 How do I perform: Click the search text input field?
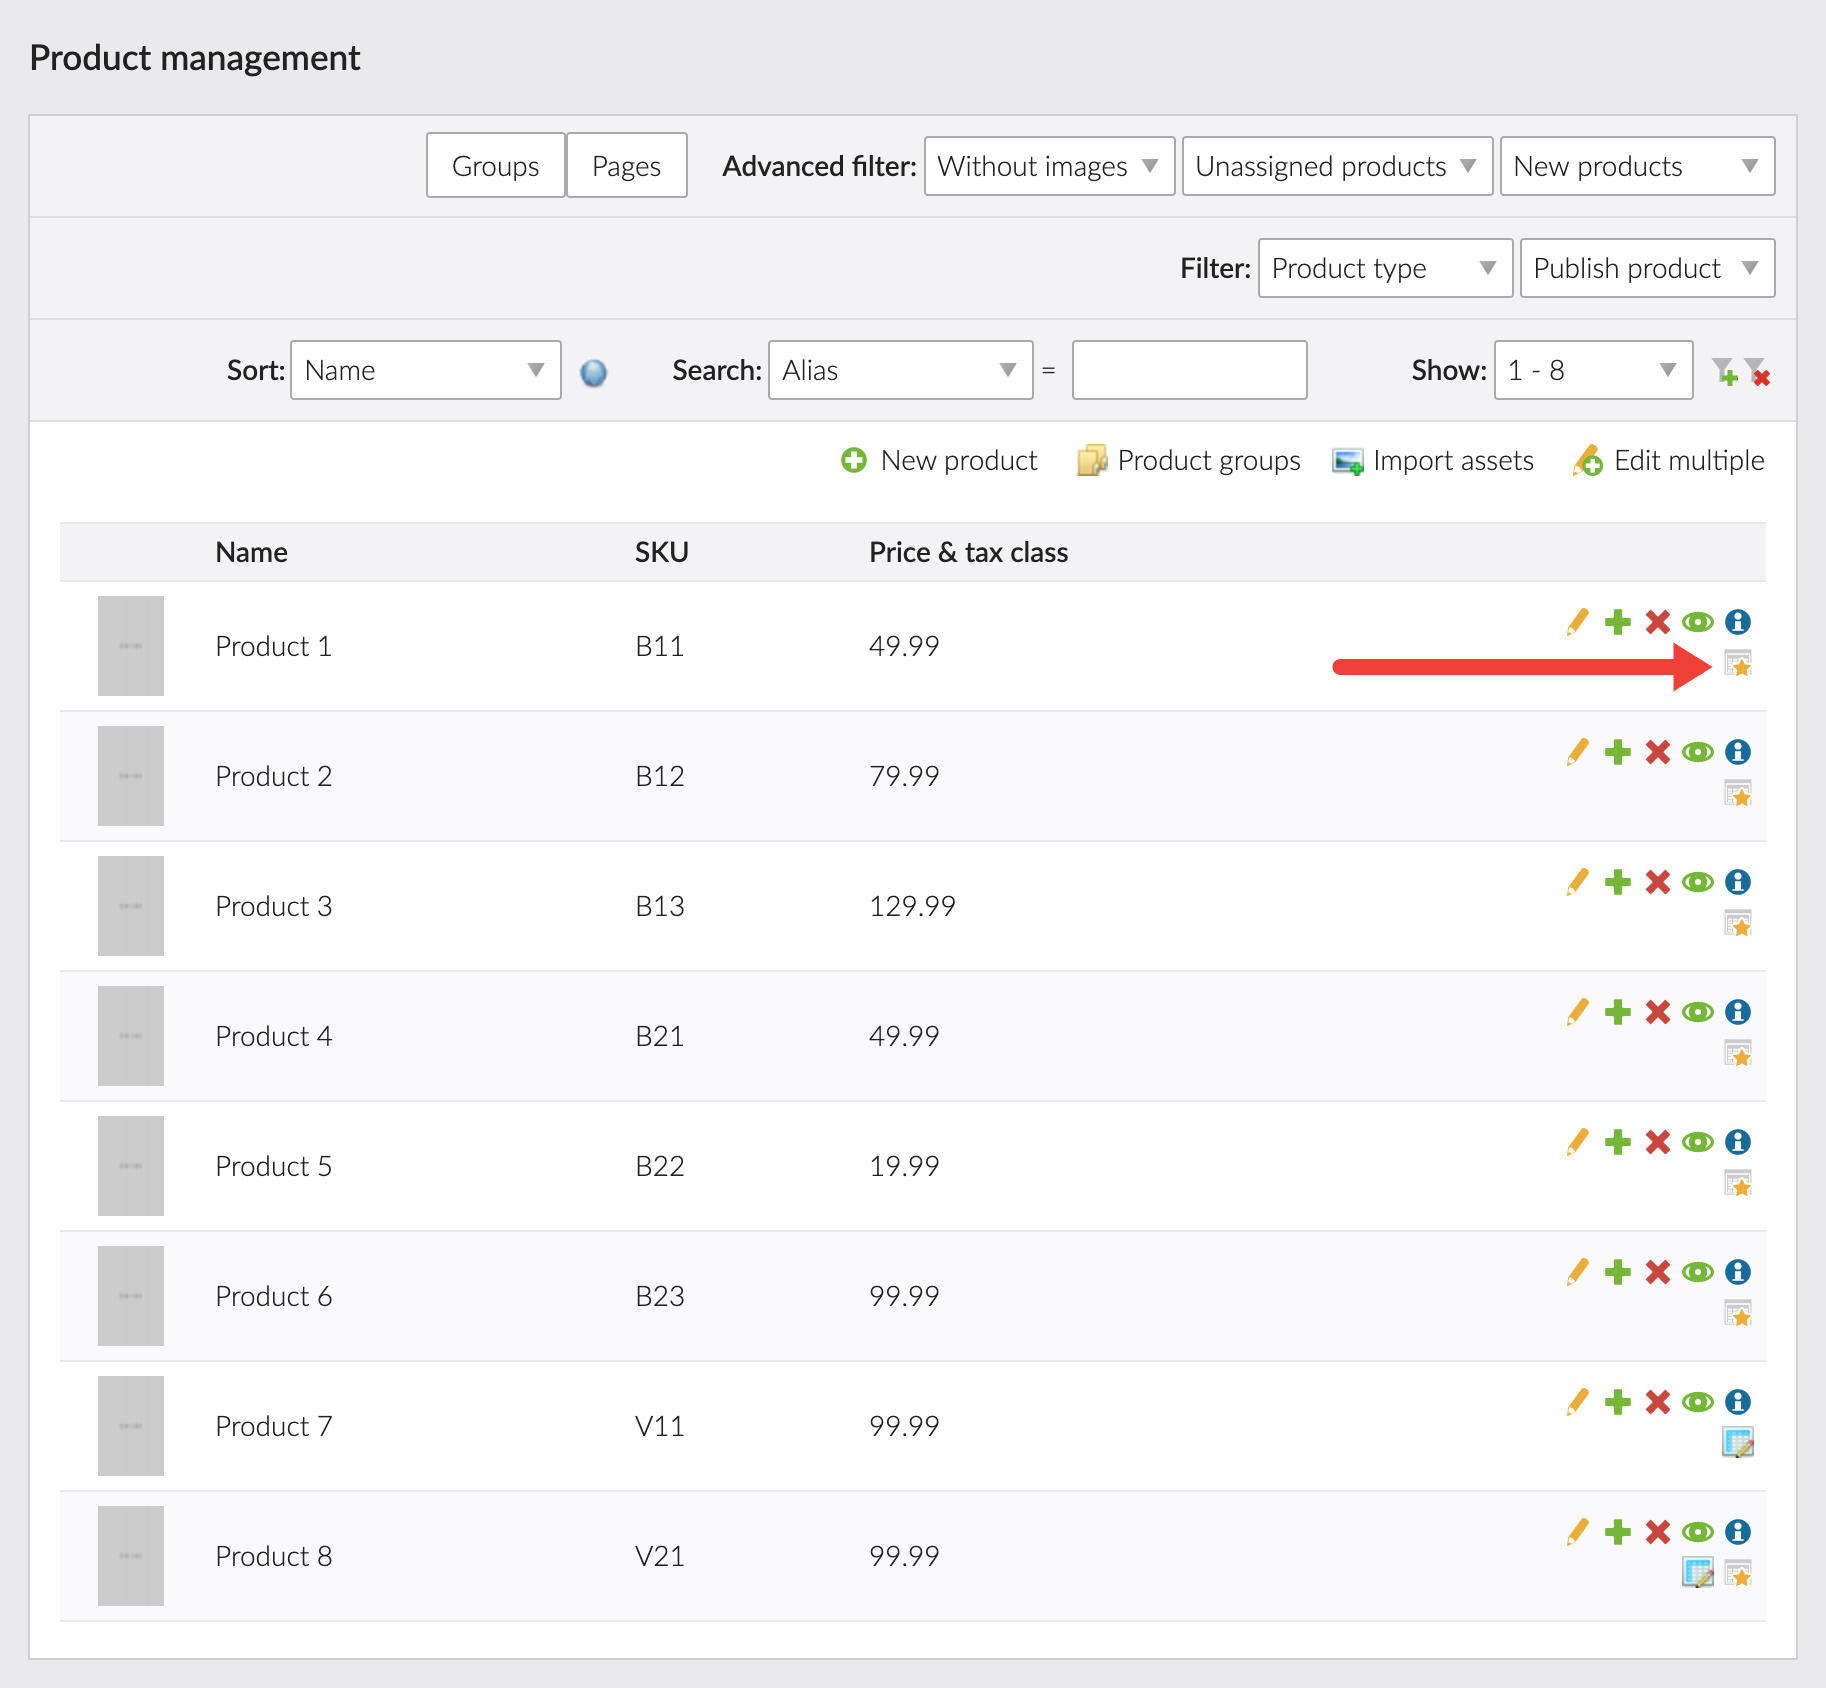pos(1189,370)
